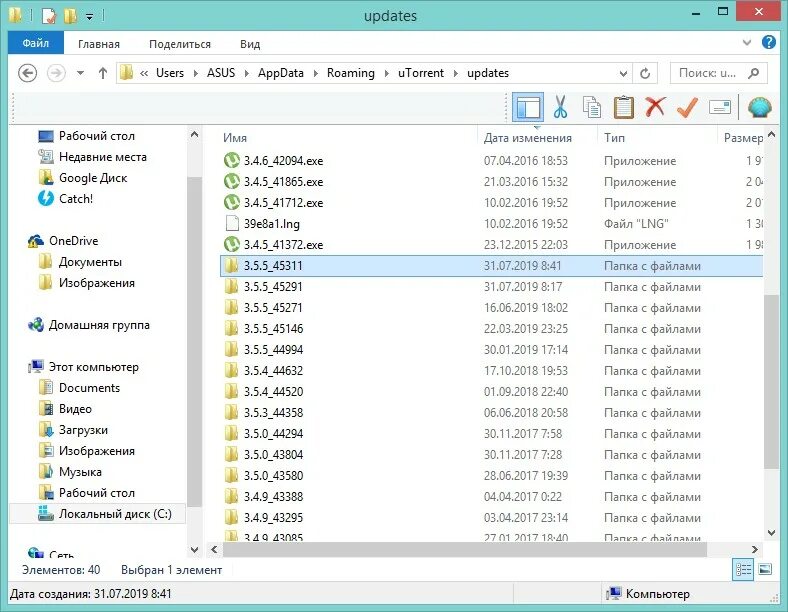
Task: Expand the address bar history dropdown
Action: pos(623,73)
